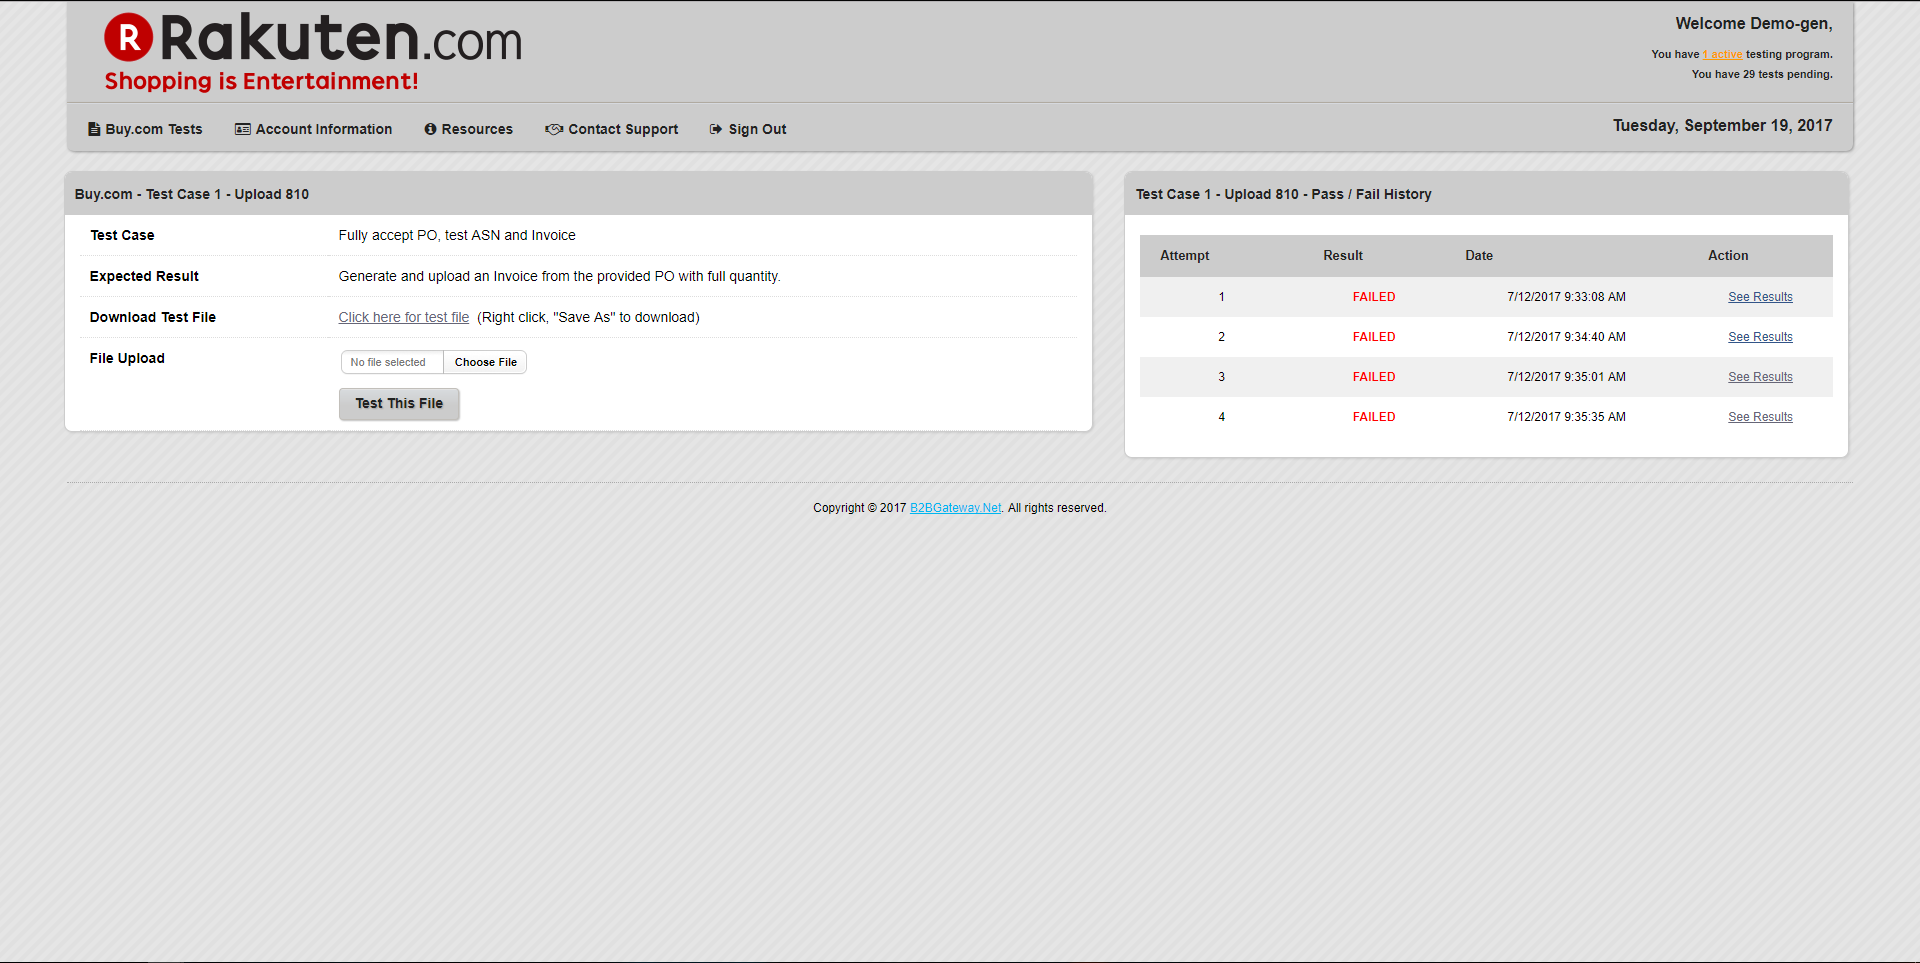See Results for attempt 4

(x=1760, y=417)
